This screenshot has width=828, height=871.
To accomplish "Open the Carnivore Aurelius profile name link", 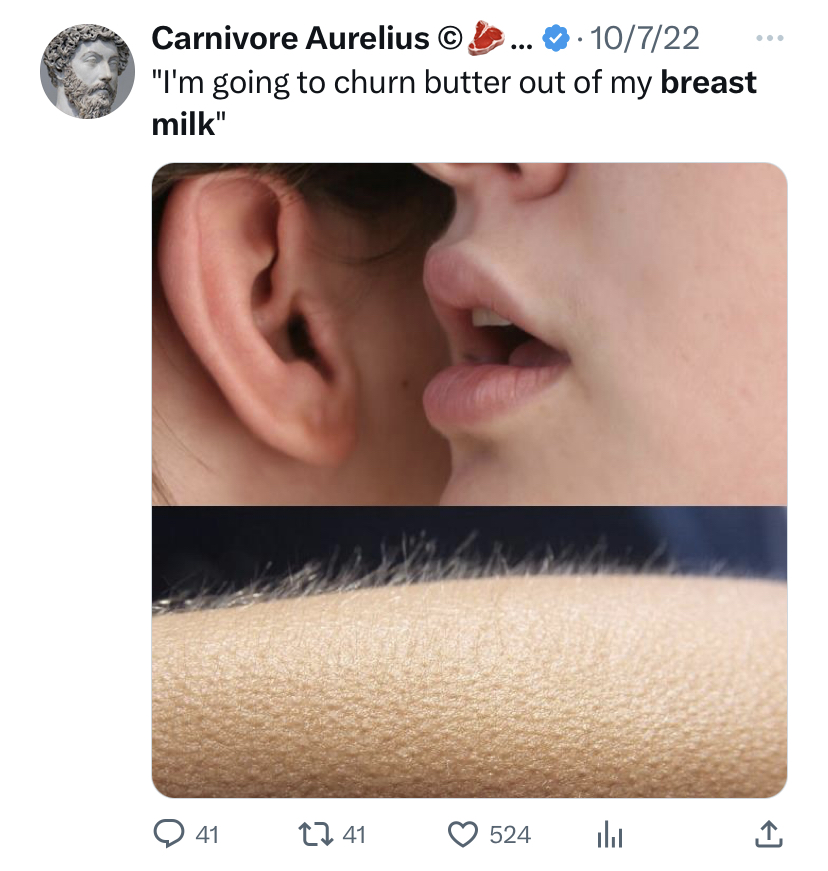I will tap(290, 38).
